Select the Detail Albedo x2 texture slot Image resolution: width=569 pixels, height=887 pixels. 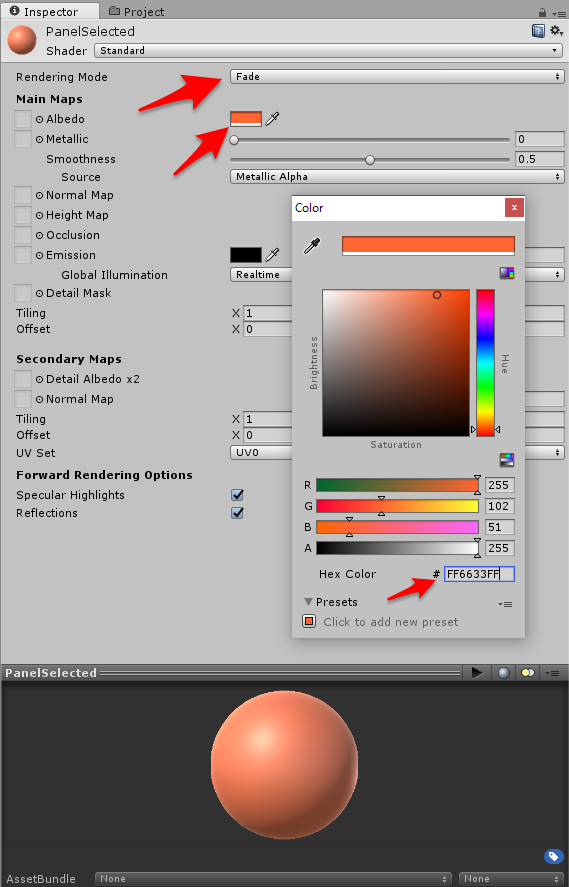coord(23,379)
